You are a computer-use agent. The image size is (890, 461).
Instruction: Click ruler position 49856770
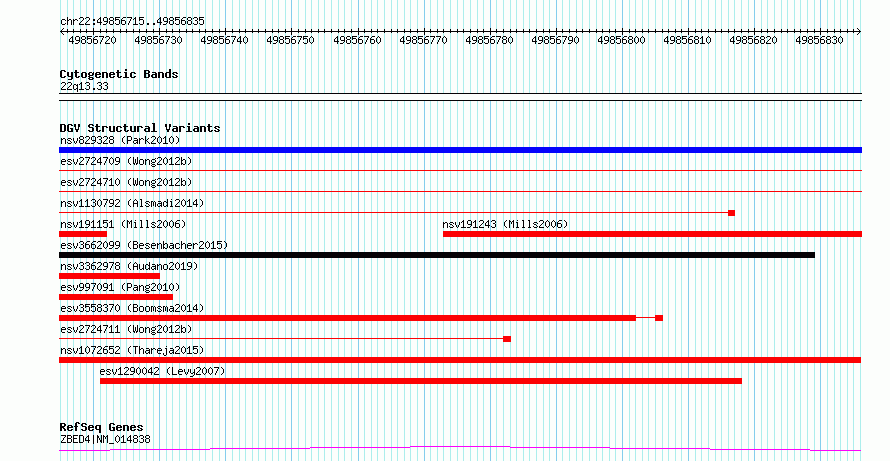pyautogui.click(x=423, y=40)
